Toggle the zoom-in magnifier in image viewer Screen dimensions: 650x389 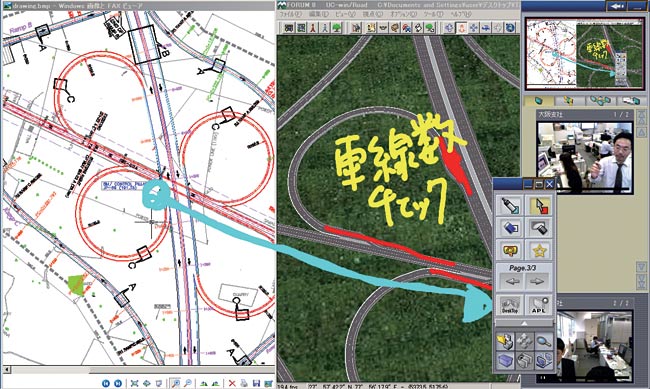click(x=176, y=383)
